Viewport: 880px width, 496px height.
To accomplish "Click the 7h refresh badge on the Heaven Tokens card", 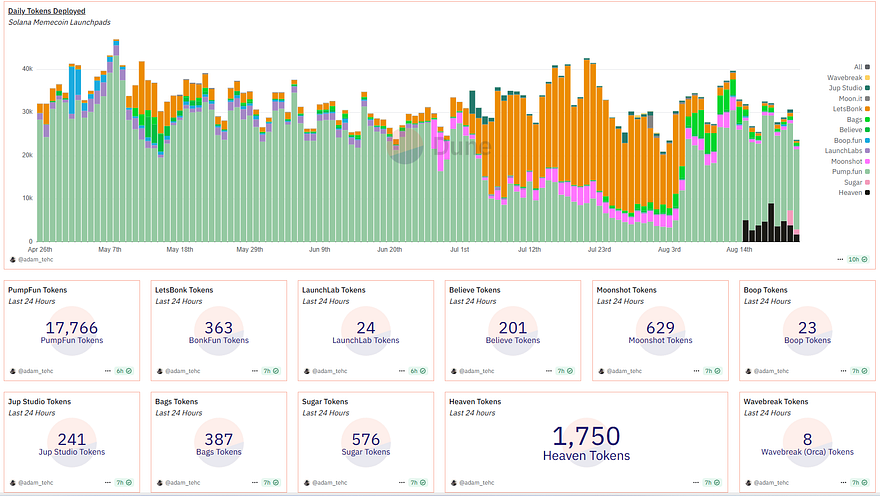I will 713,483.
